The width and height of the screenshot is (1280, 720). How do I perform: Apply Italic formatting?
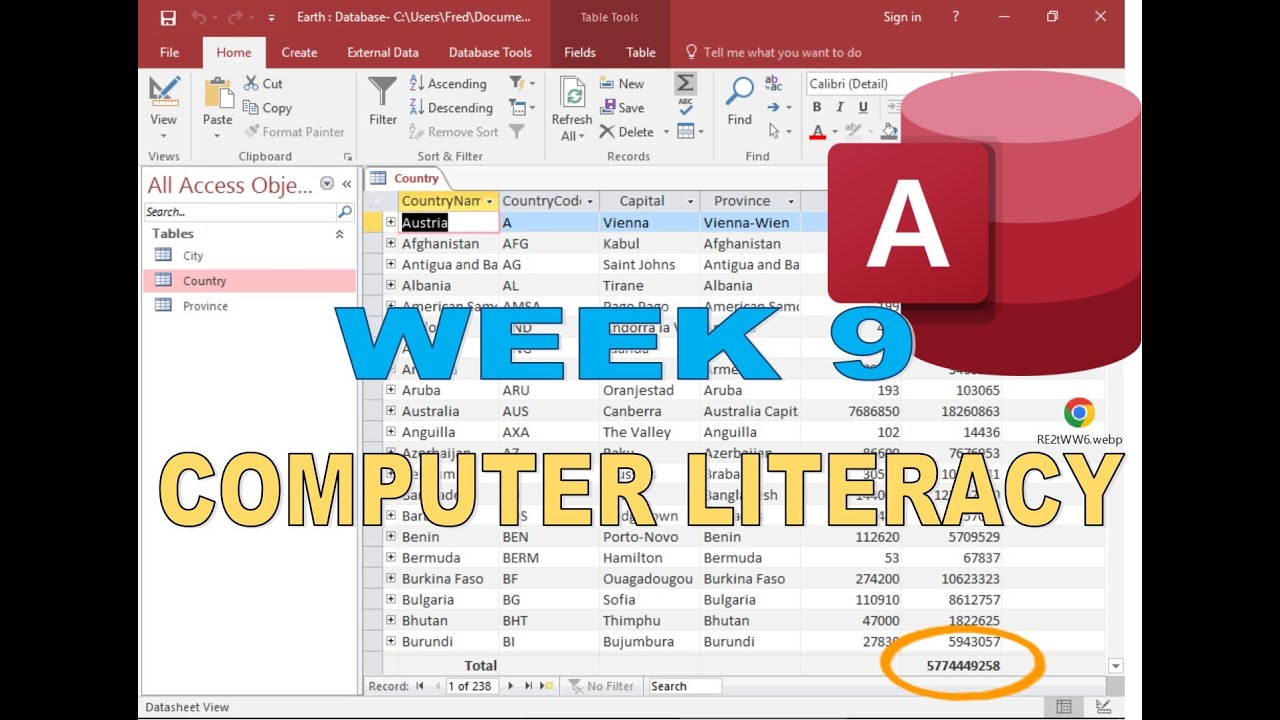coord(839,107)
